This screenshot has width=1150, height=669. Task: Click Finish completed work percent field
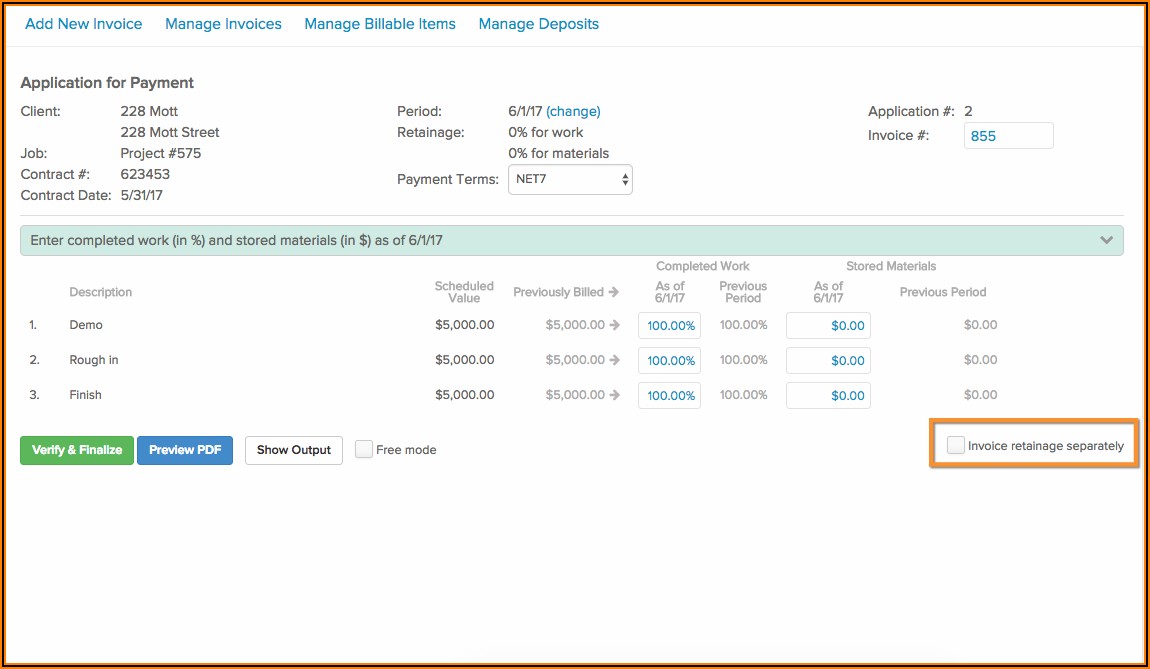pyautogui.click(x=669, y=396)
